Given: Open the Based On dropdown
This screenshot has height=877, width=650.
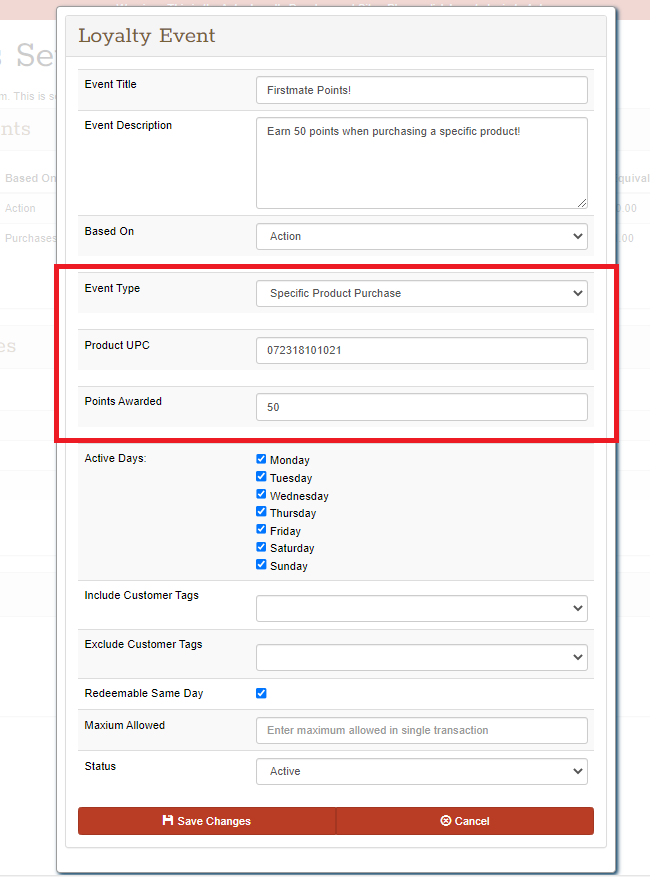Looking at the screenshot, I should point(421,236).
